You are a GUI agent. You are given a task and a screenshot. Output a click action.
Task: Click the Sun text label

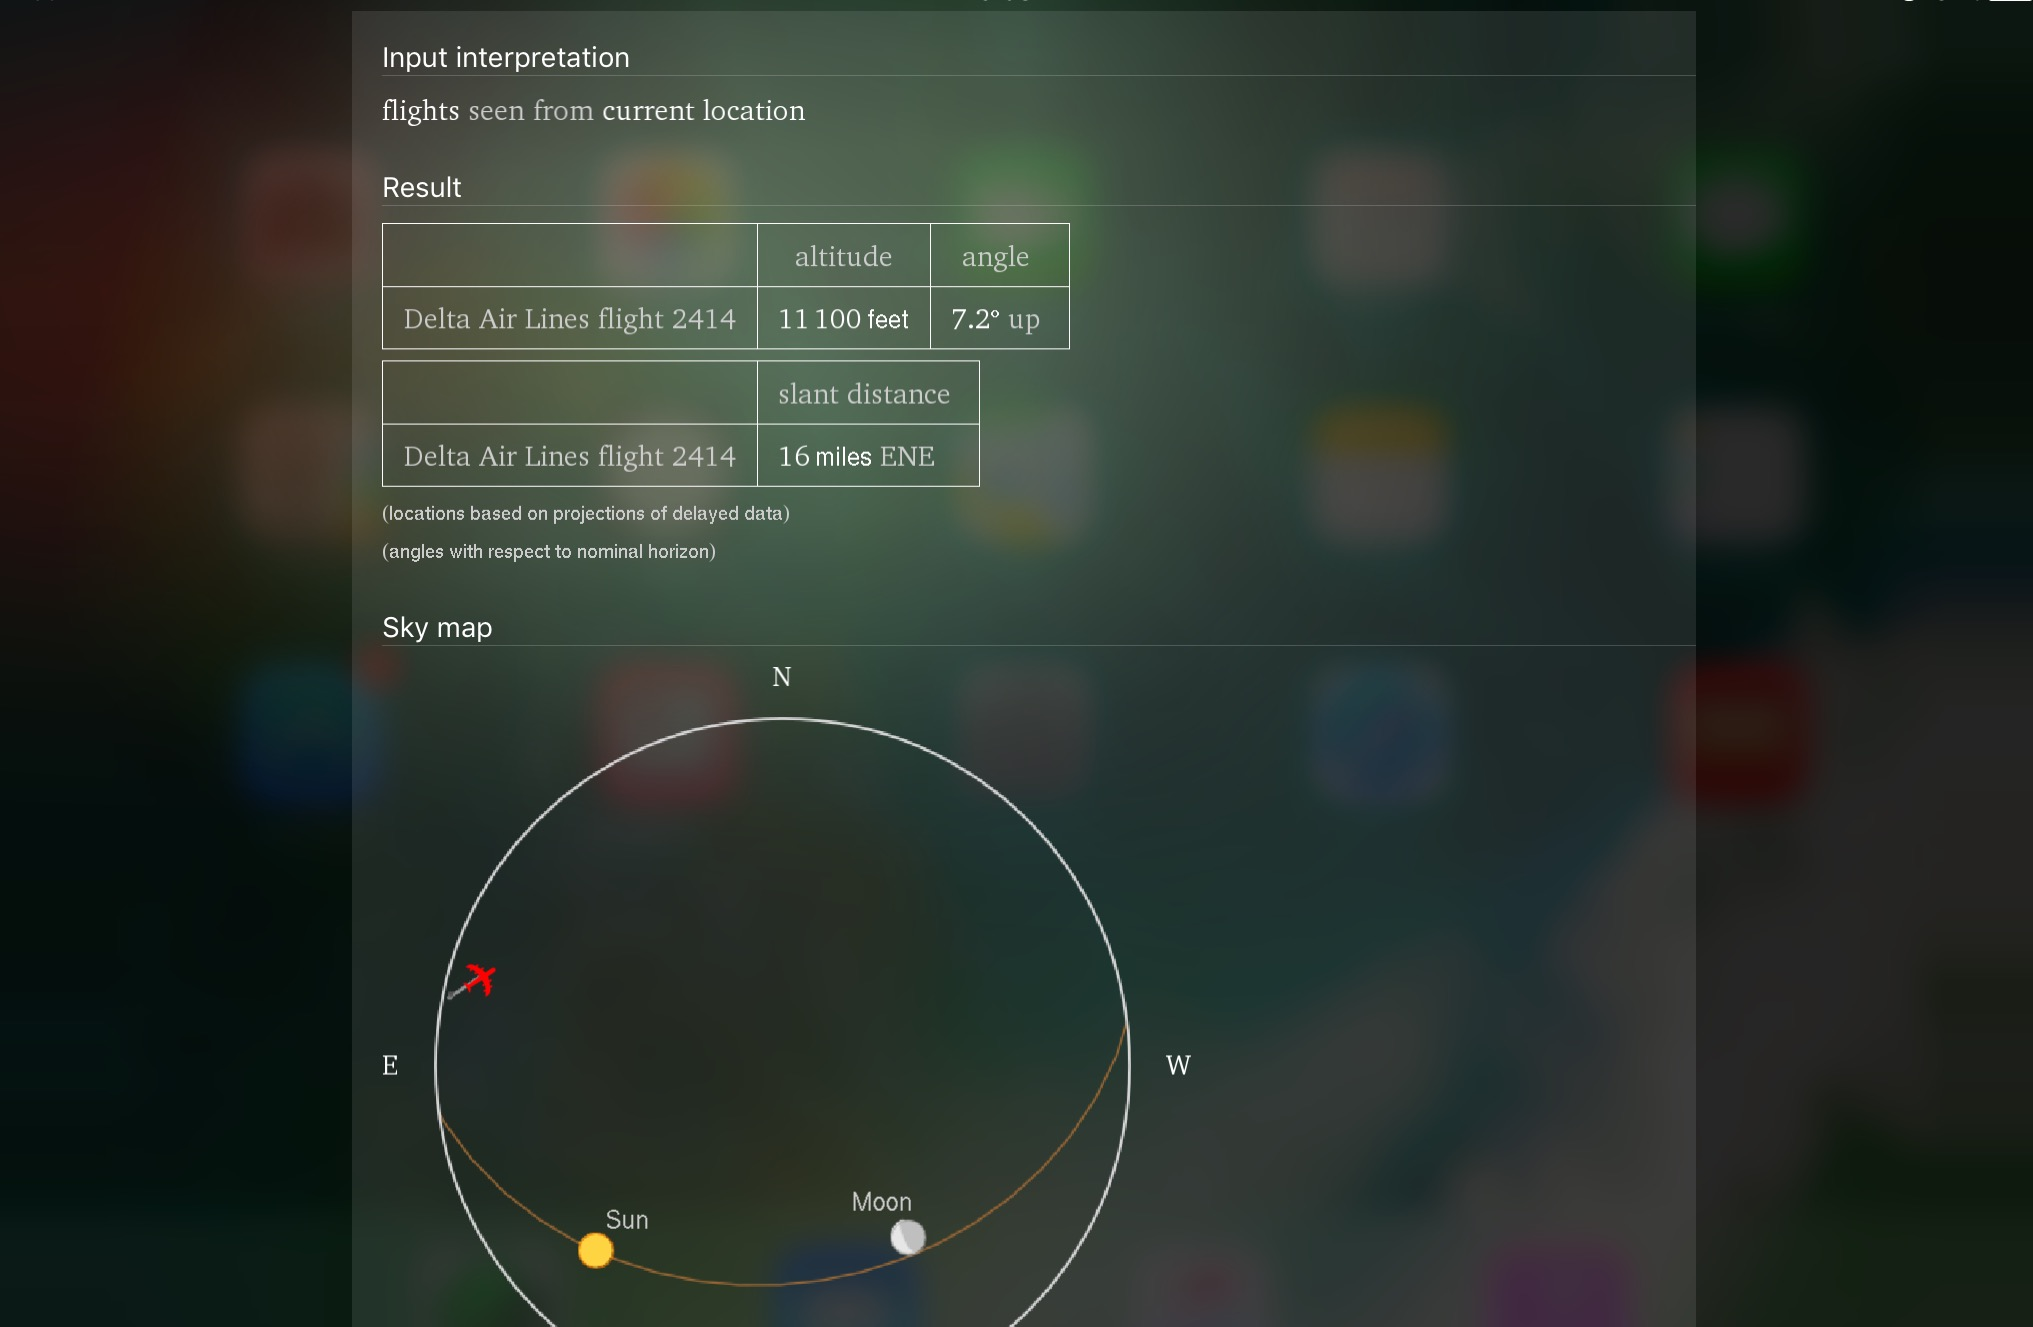[x=627, y=1220]
